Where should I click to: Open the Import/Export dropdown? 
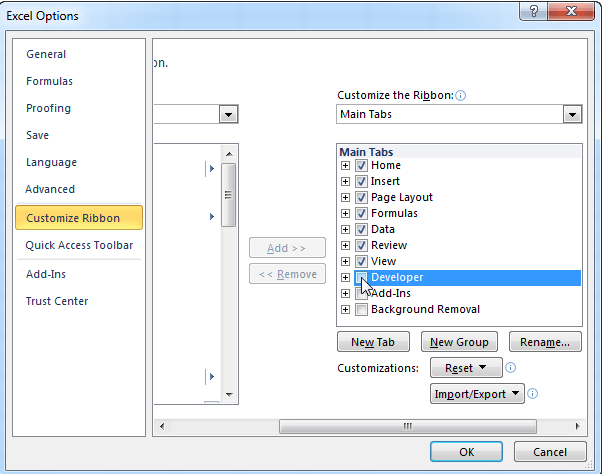pyautogui.click(x=477, y=394)
